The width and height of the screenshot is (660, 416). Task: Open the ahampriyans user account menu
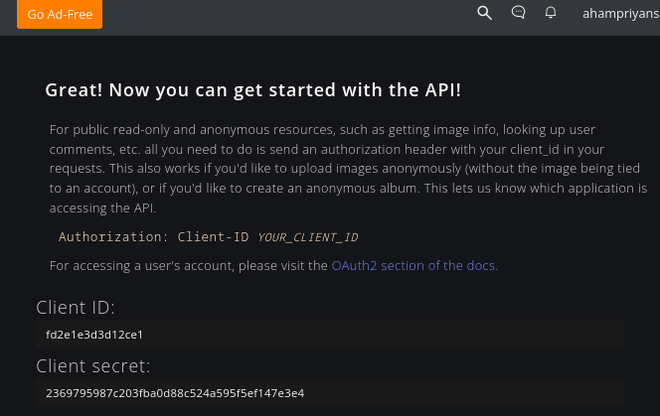click(x=620, y=14)
